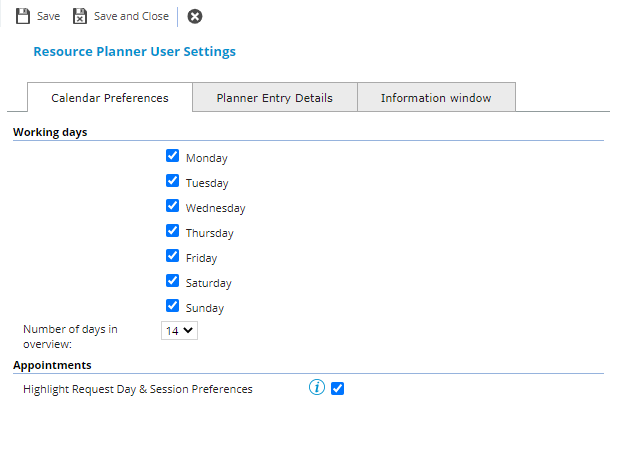620x464 pixels.
Task: Click the blue info icon beside Highlight Request
Action: 317,388
